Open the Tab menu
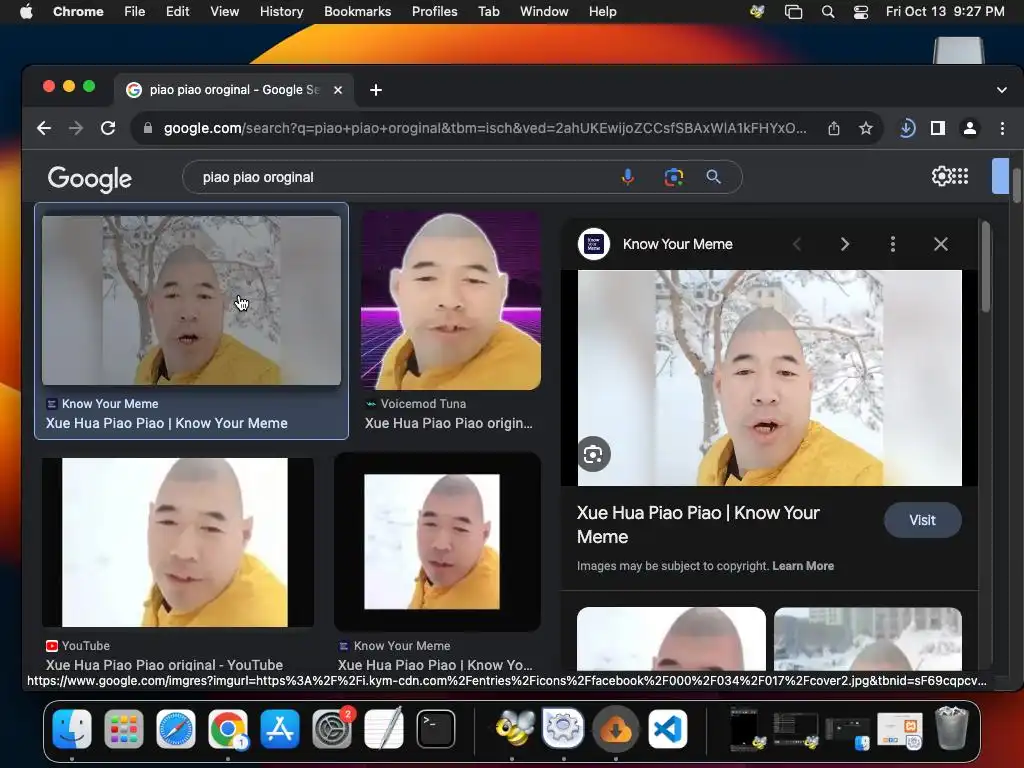 point(488,12)
